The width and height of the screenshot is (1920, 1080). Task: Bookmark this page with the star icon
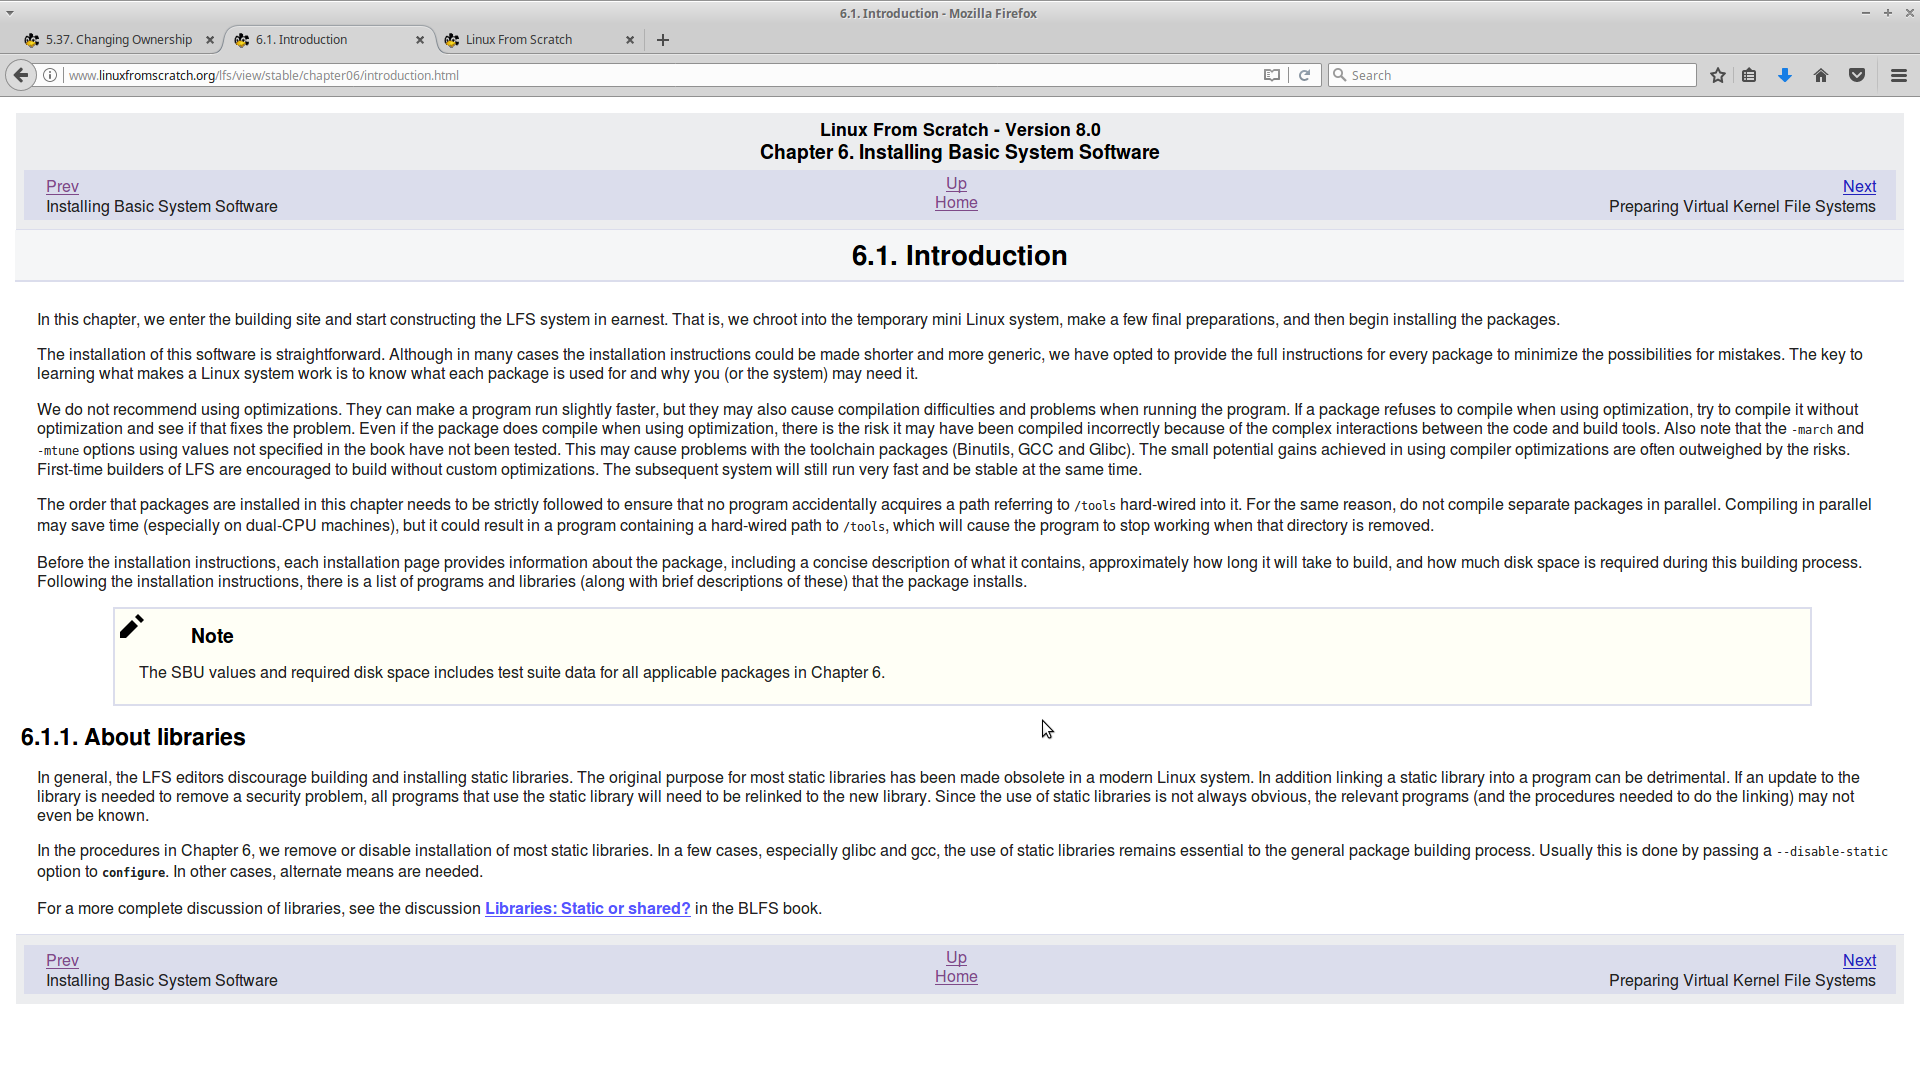(1718, 75)
